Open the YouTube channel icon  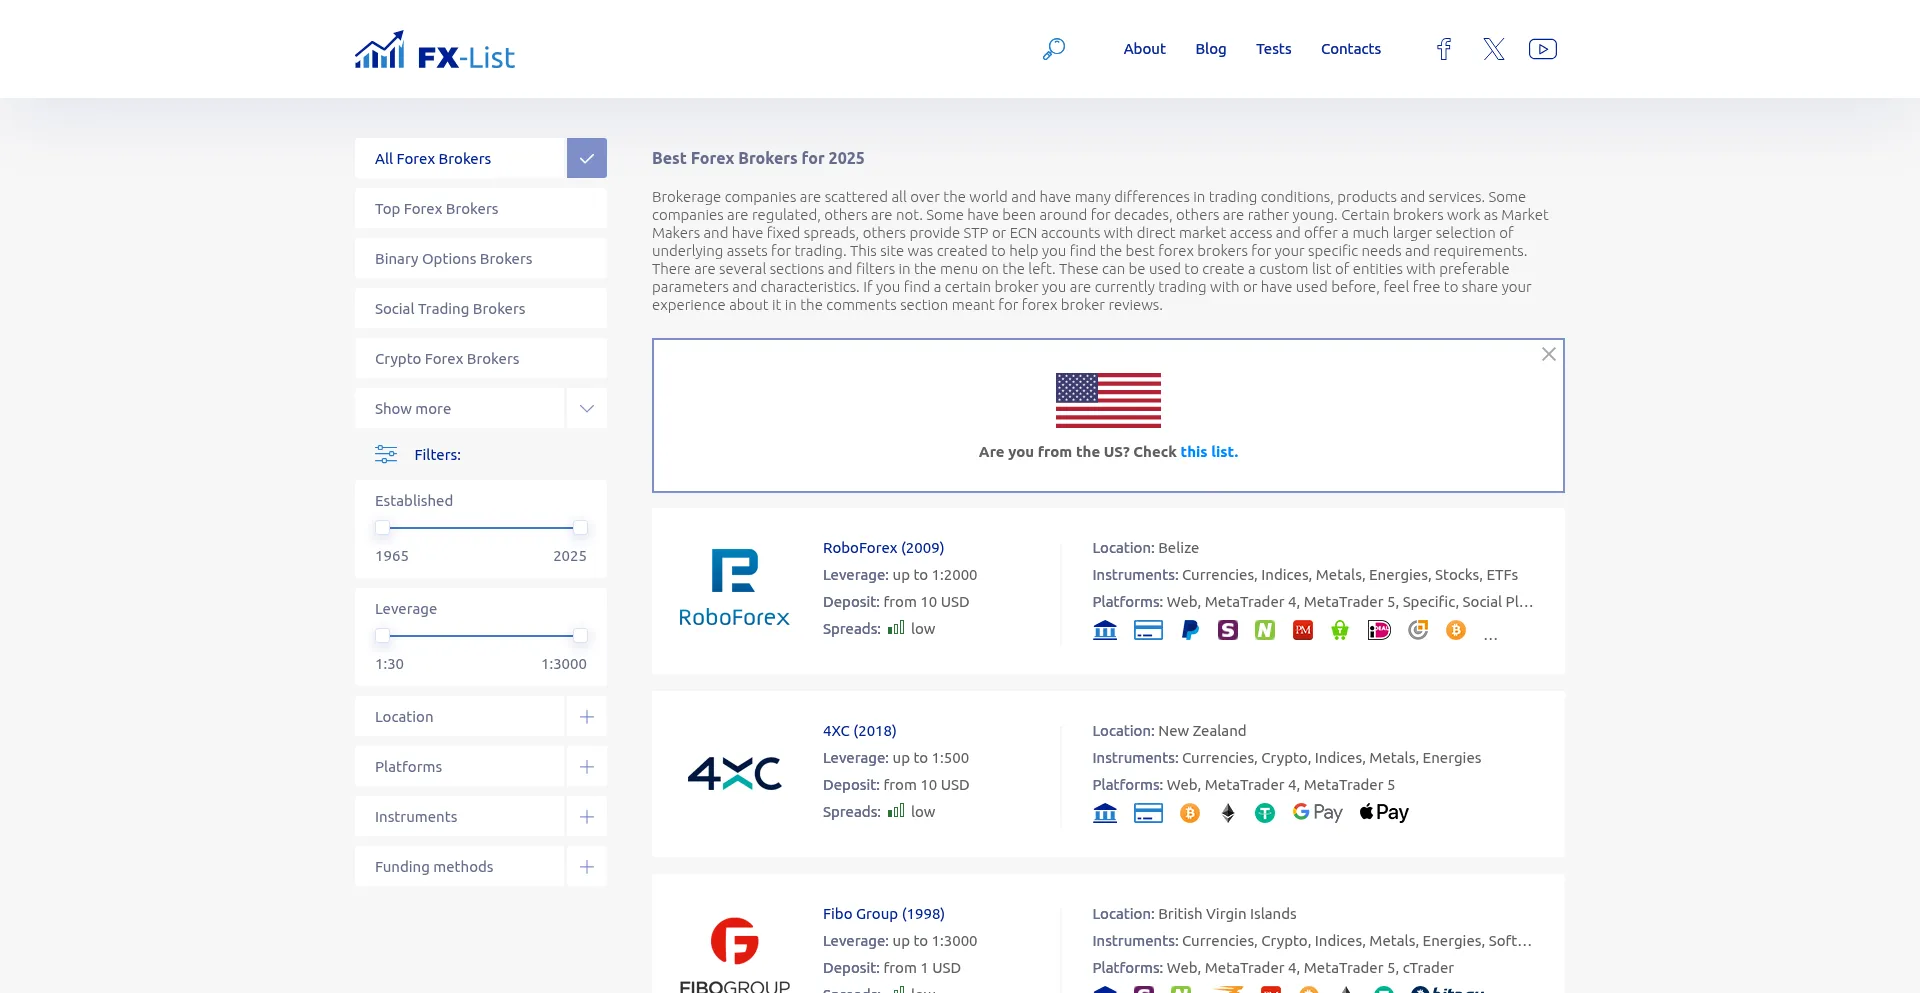(x=1542, y=49)
